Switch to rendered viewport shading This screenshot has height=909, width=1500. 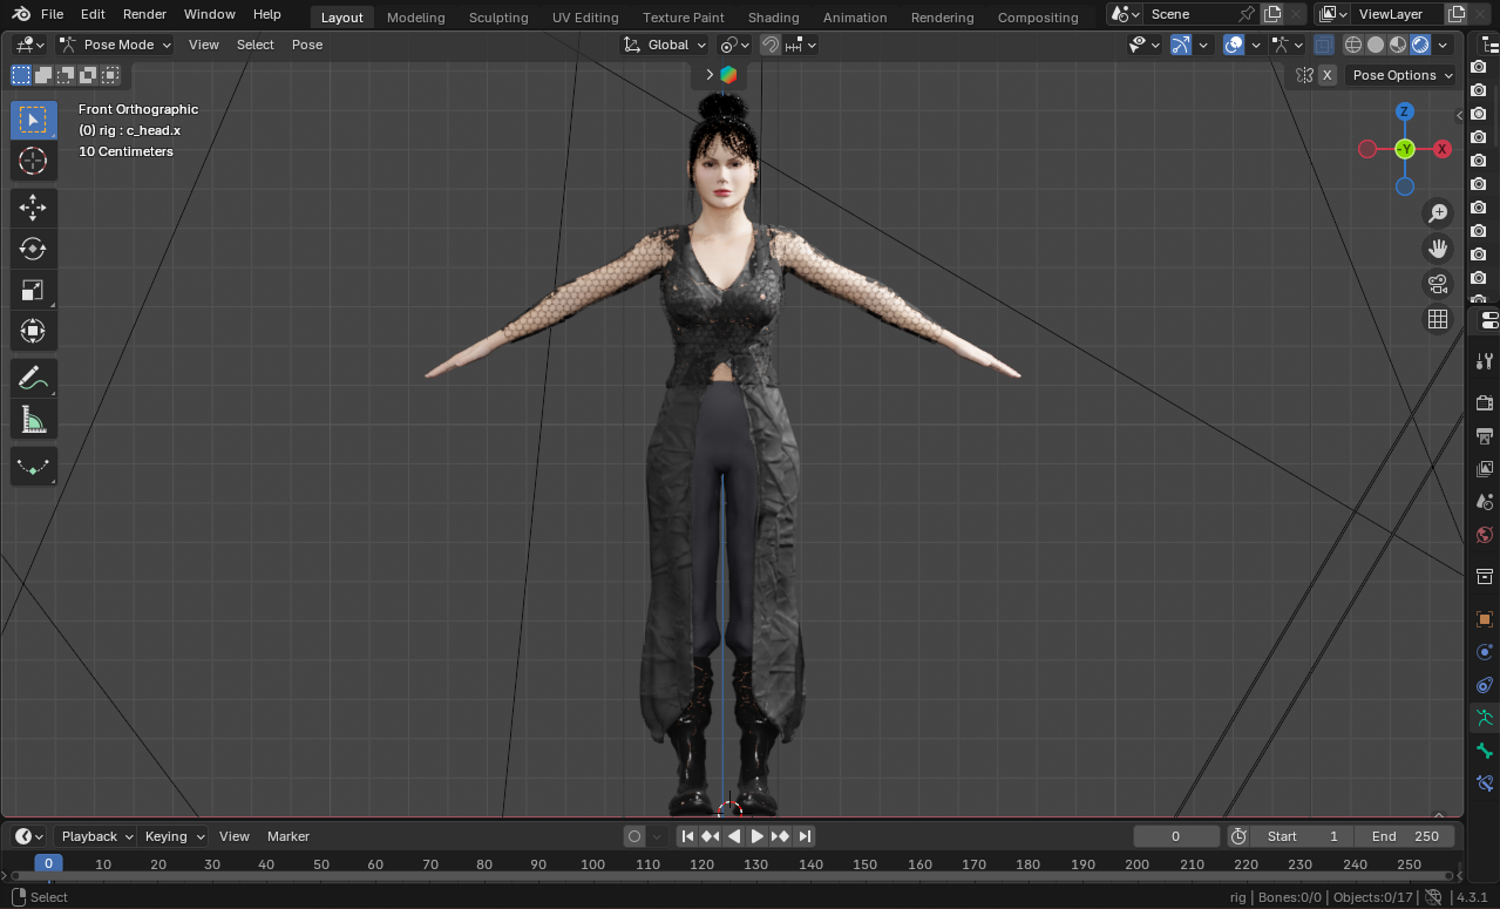[1420, 45]
